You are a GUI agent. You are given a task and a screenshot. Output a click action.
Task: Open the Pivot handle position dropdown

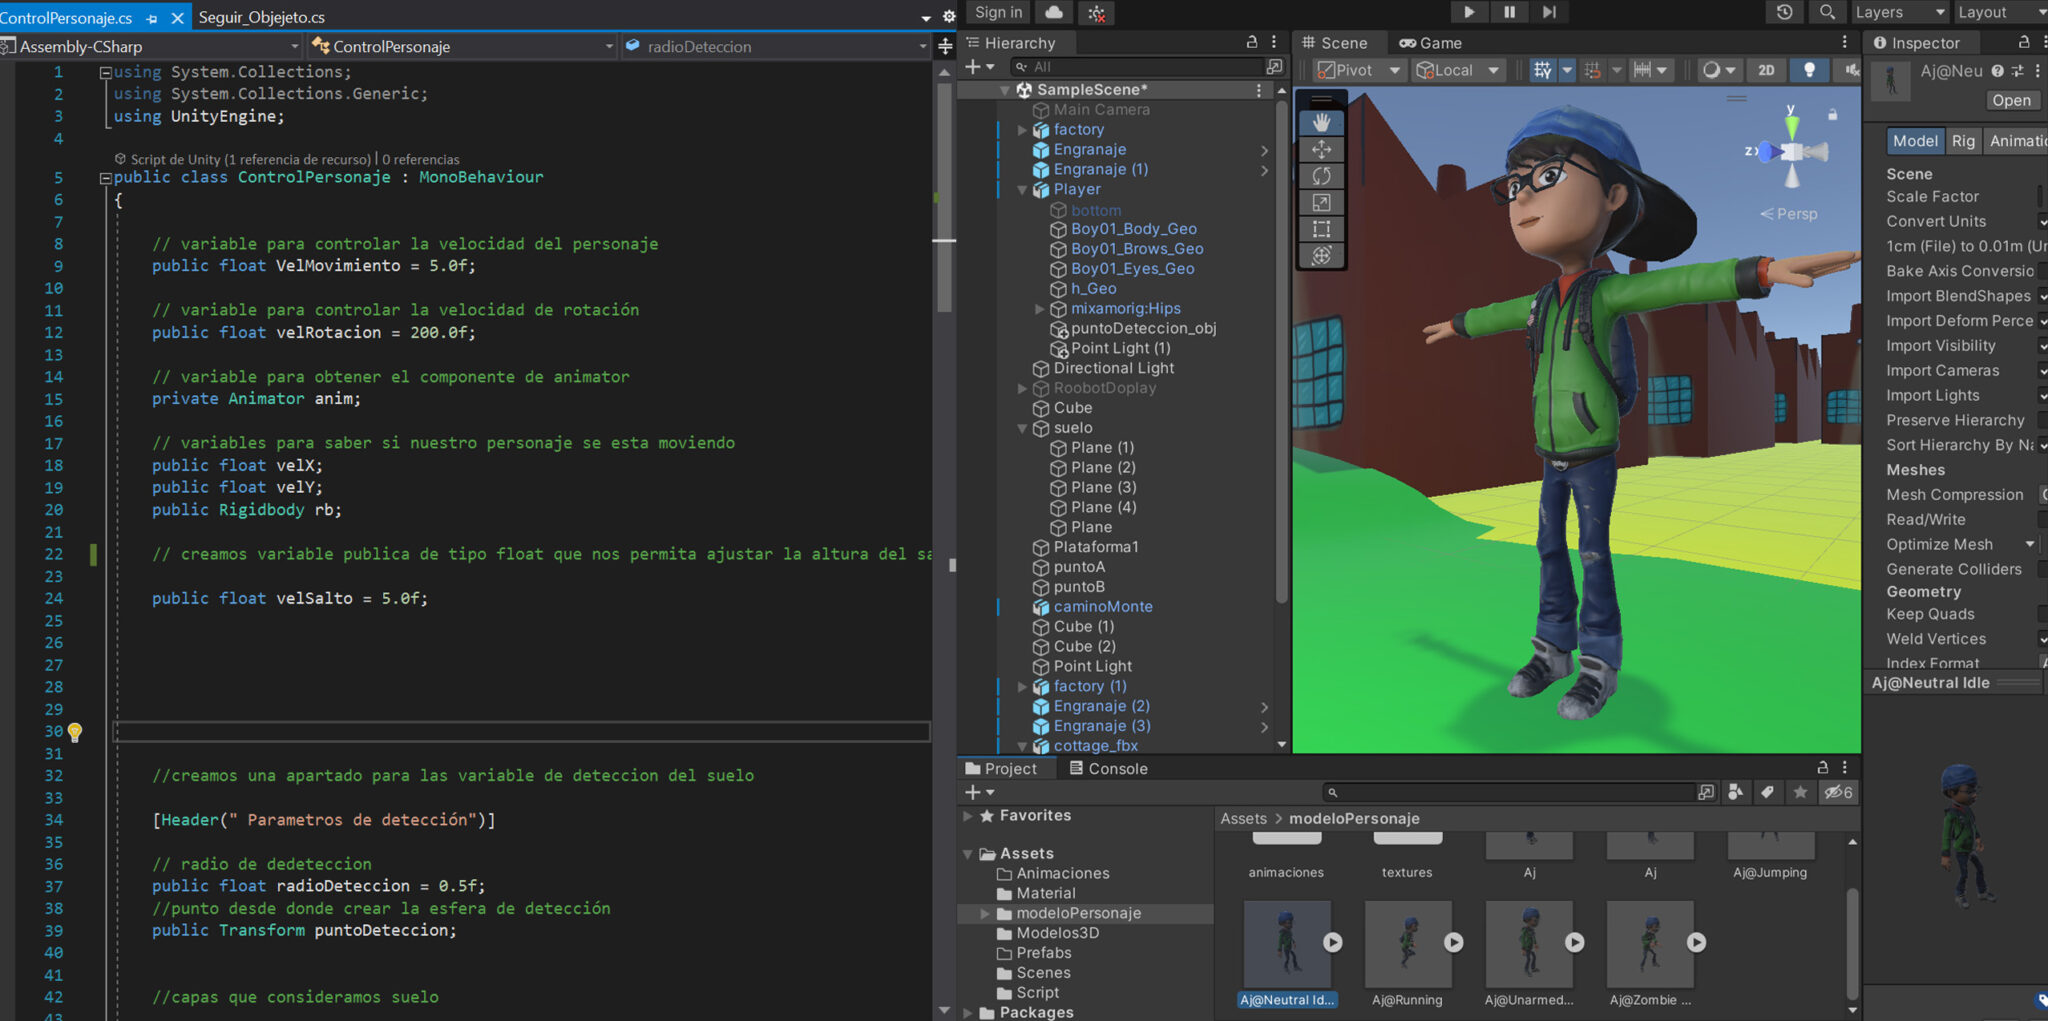click(x=1357, y=70)
